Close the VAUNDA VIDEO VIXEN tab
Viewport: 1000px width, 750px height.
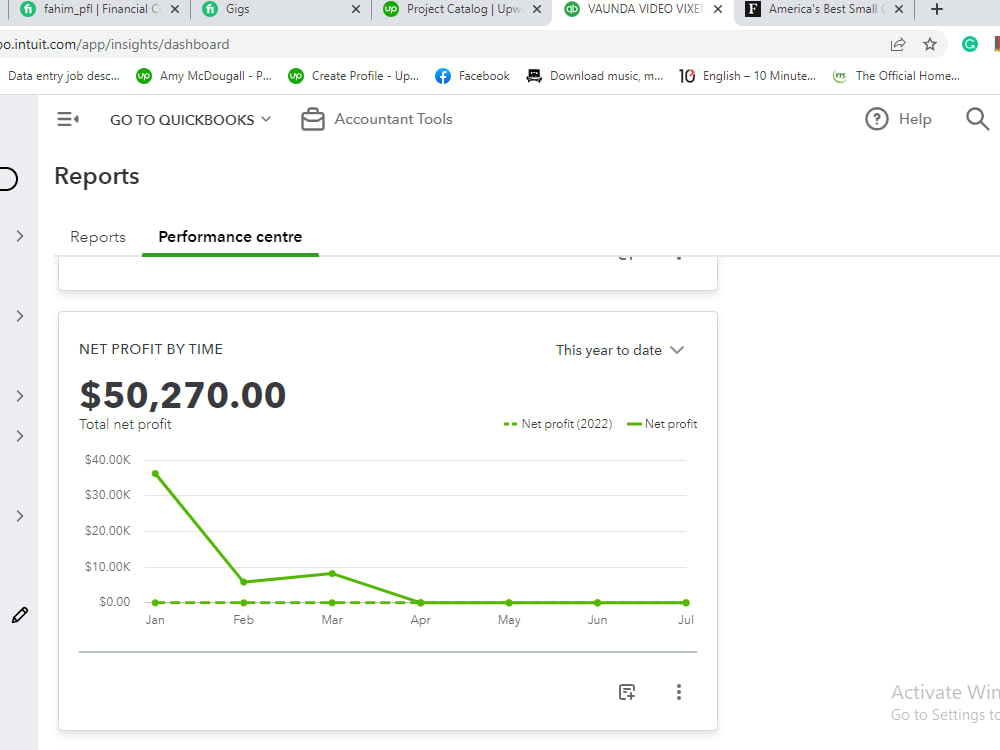717,10
